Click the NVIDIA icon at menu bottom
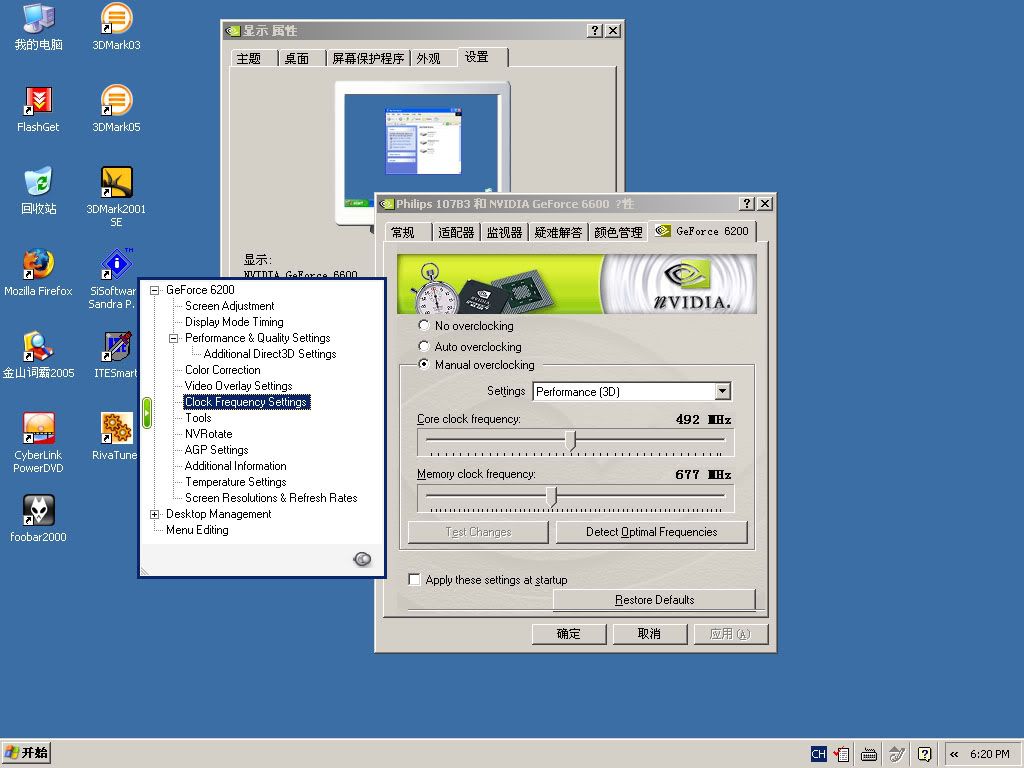The width and height of the screenshot is (1024, 768). click(362, 559)
